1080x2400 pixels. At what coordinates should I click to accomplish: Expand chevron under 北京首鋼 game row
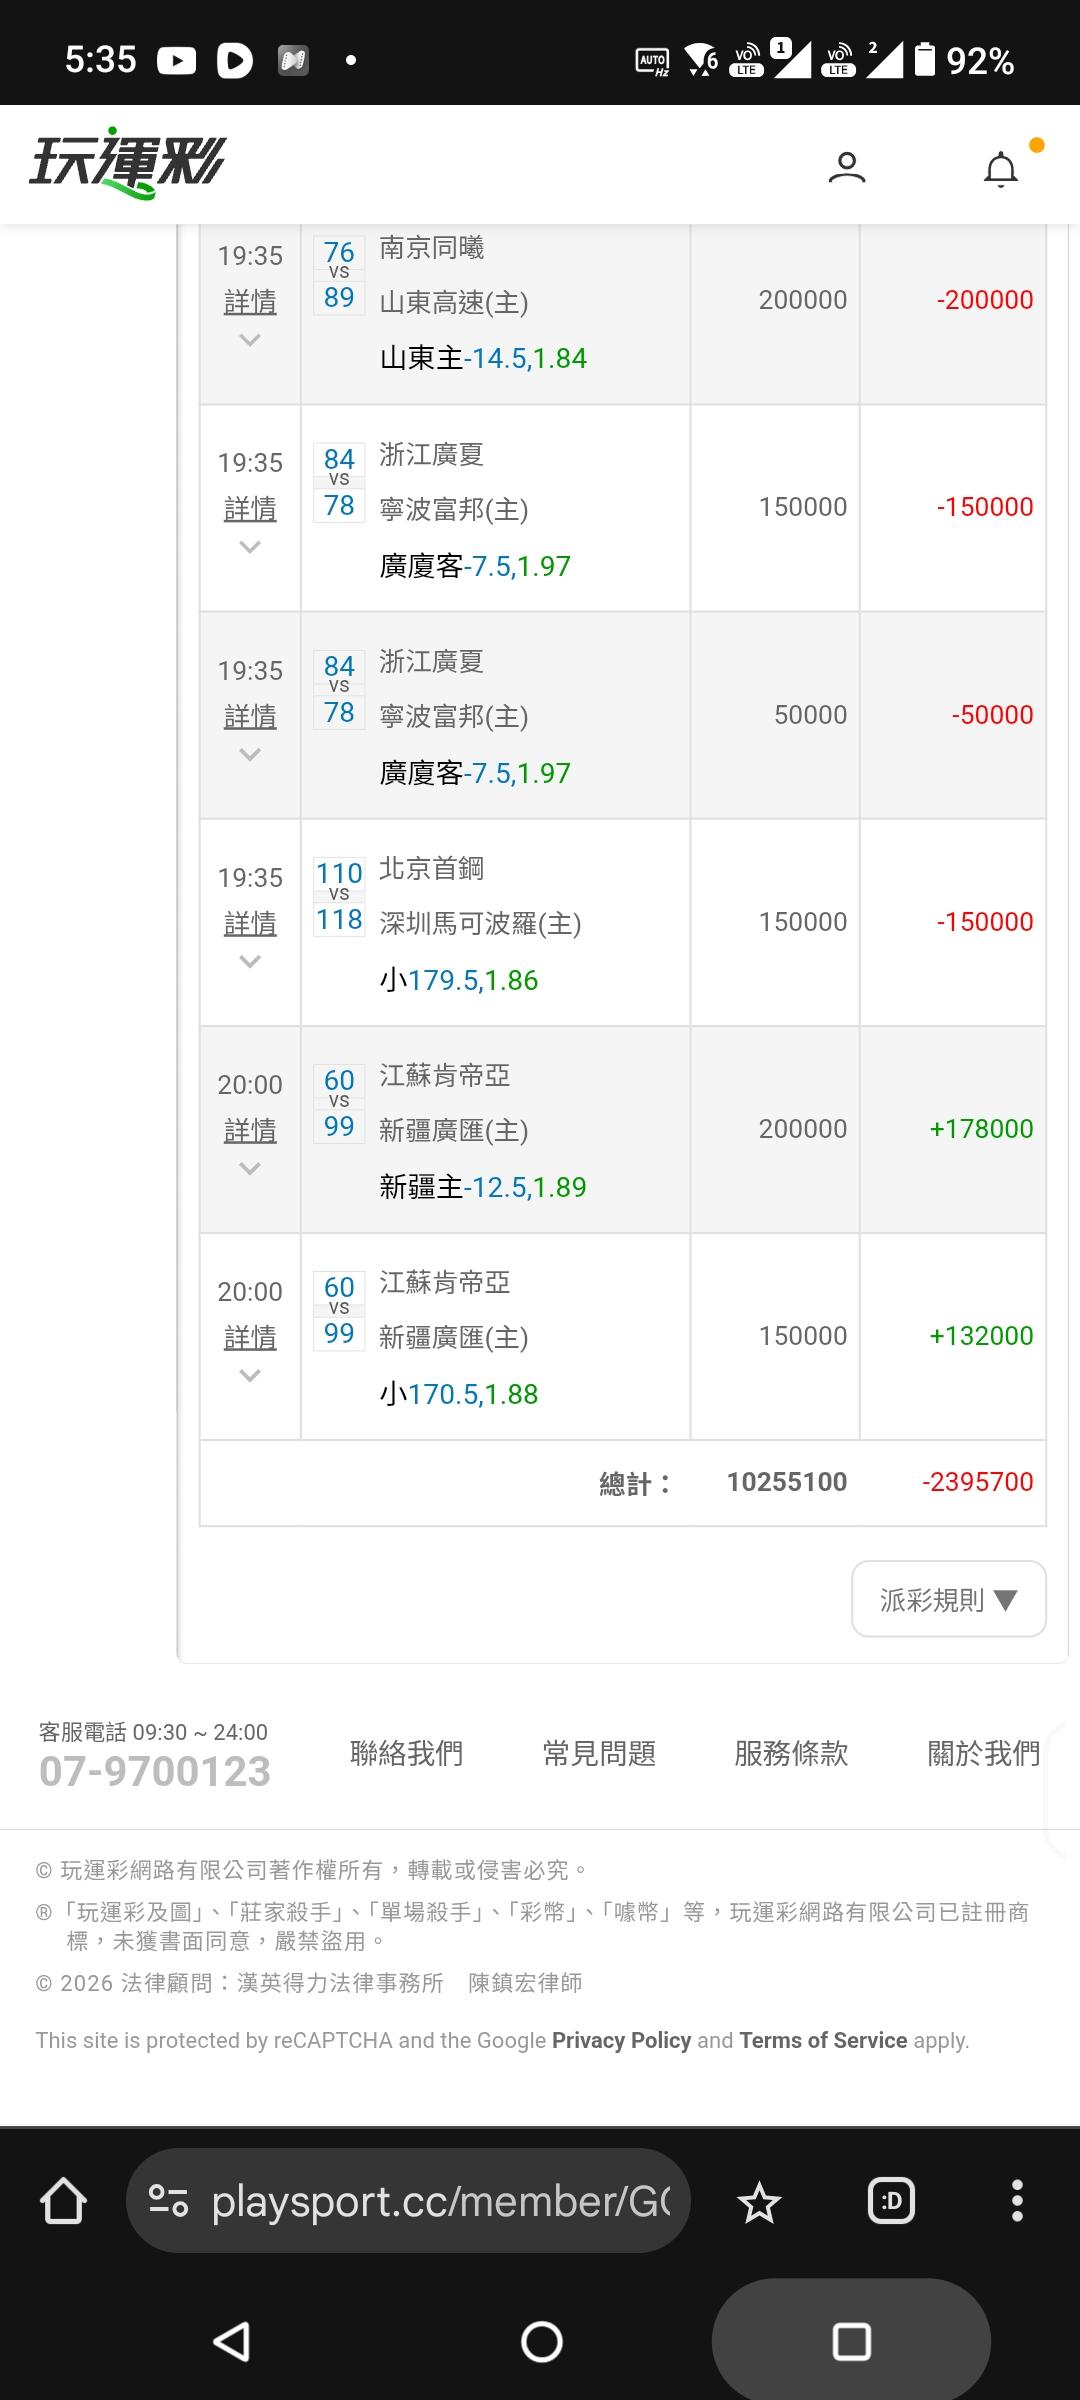click(250, 962)
